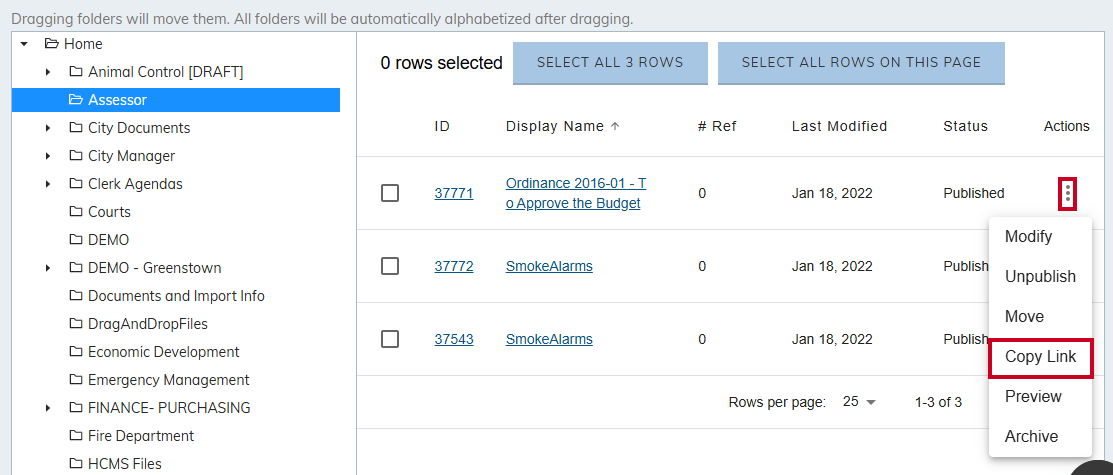Choose Unpublish from the actions menu
Screen dimensions: 1113x475
coord(1040,277)
